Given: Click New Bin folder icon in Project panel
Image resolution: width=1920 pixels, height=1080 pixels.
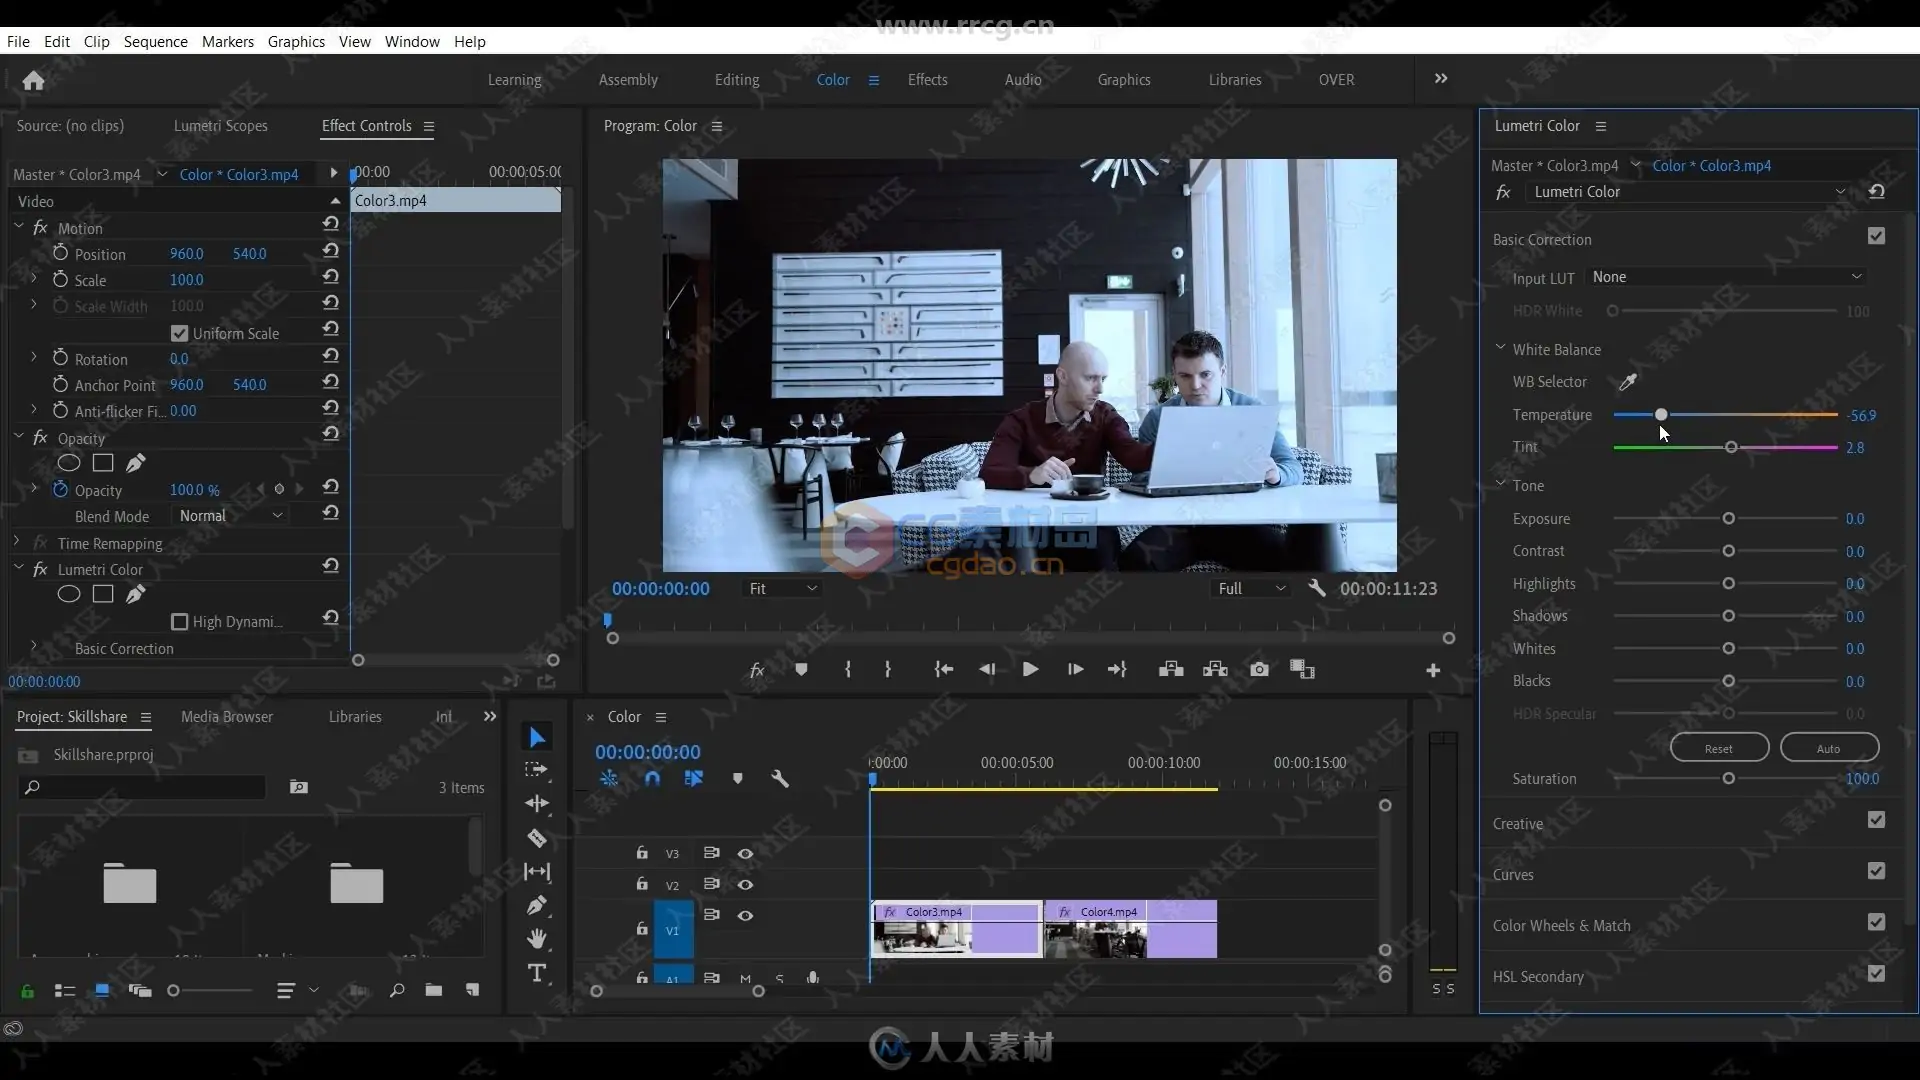Looking at the screenshot, I should [433, 990].
